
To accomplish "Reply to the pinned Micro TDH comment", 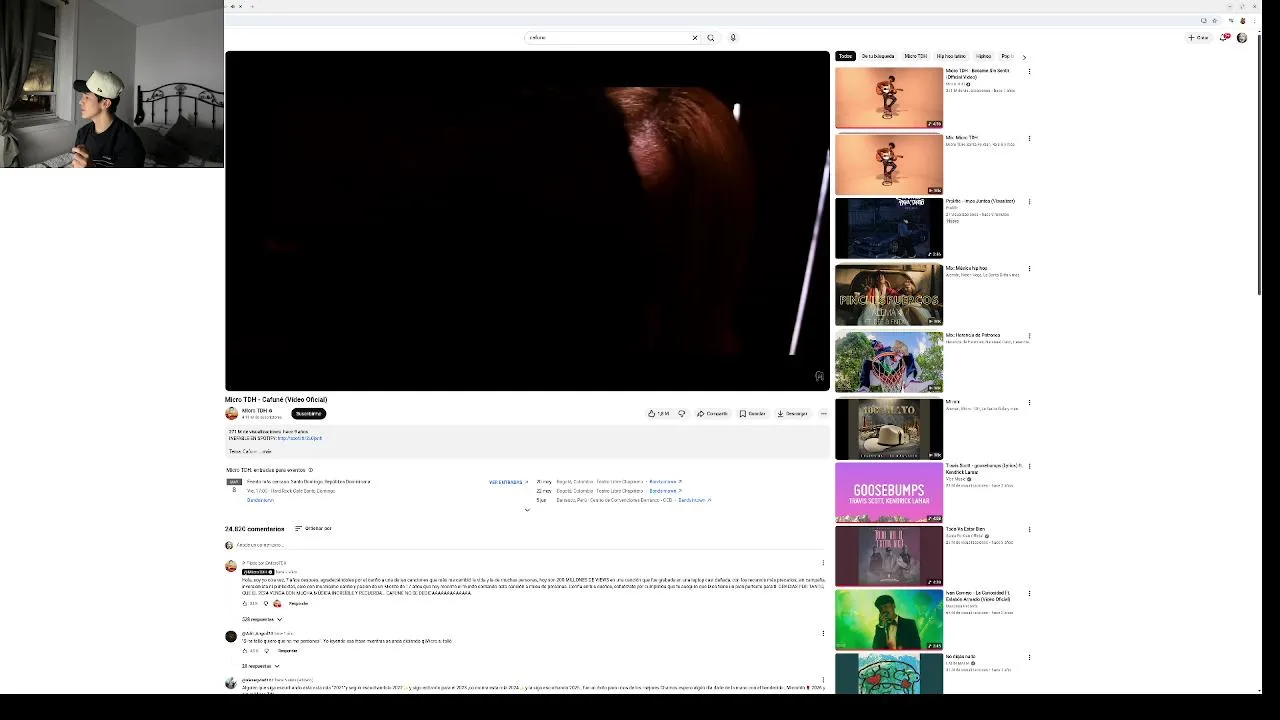I will tap(298, 603).
